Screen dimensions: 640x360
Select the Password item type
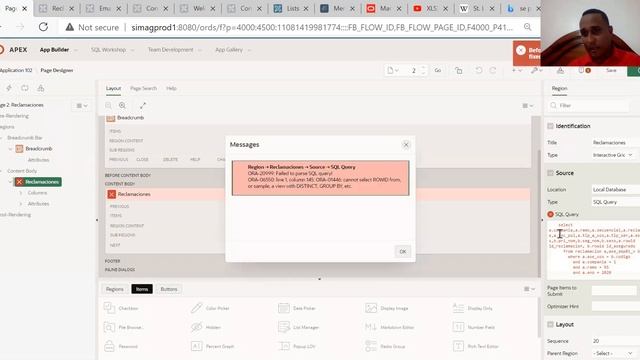click(x=121, y=346)
